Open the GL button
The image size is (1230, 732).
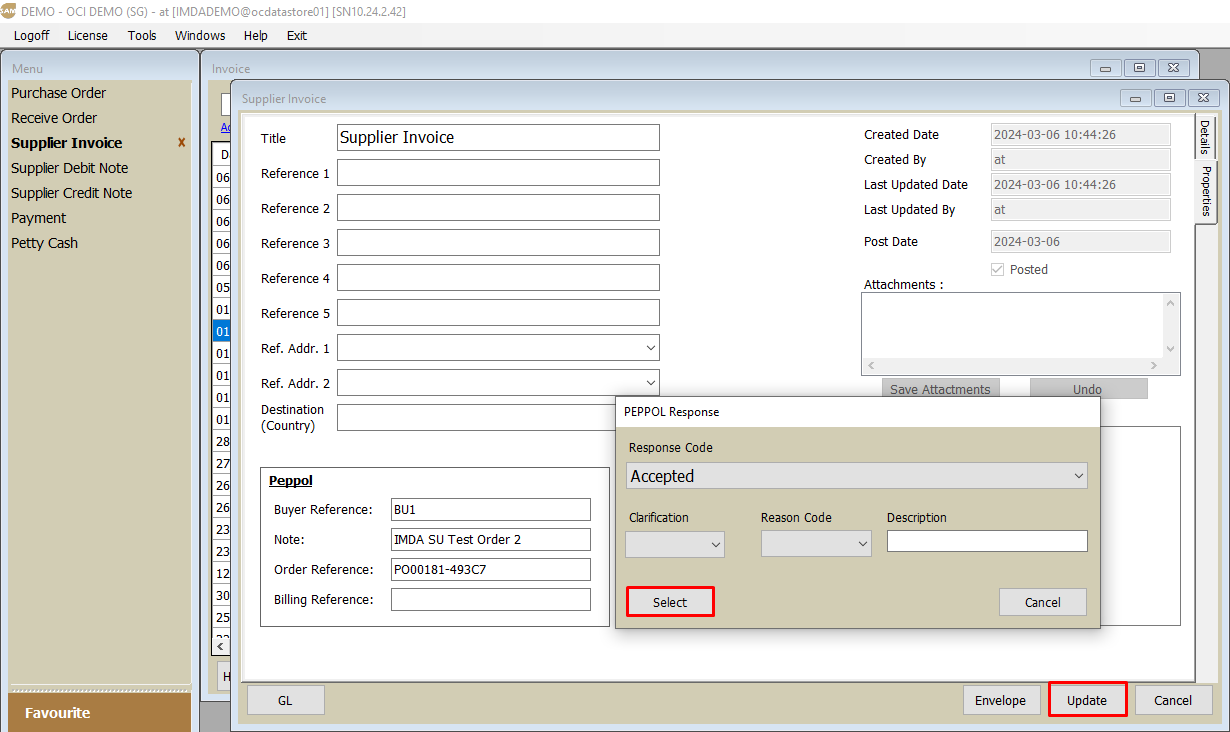(285, 700)
